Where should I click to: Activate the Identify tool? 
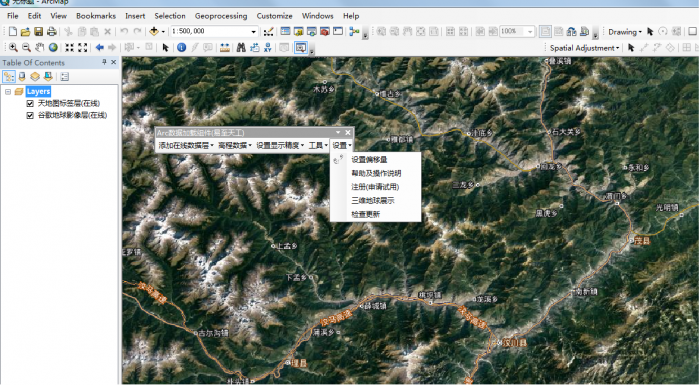coord(181,47)
